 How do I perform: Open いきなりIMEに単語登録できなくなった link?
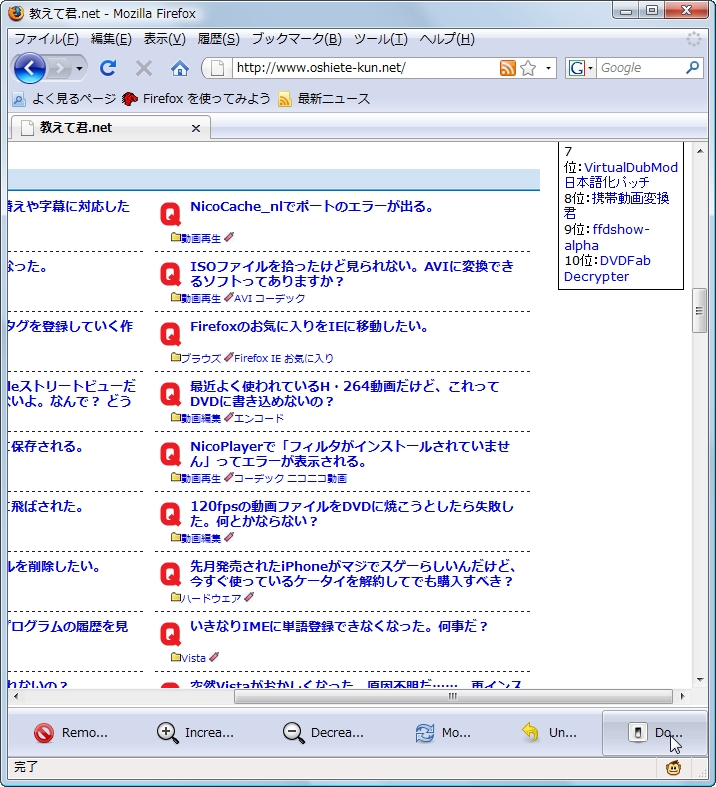click(339, 626)
